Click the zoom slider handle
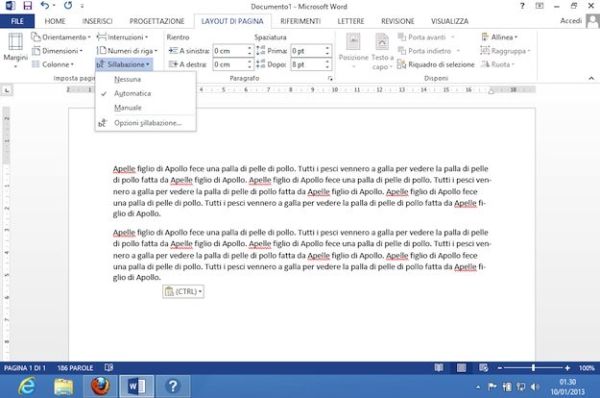This screenshot has height=398, width=600. 533,368
